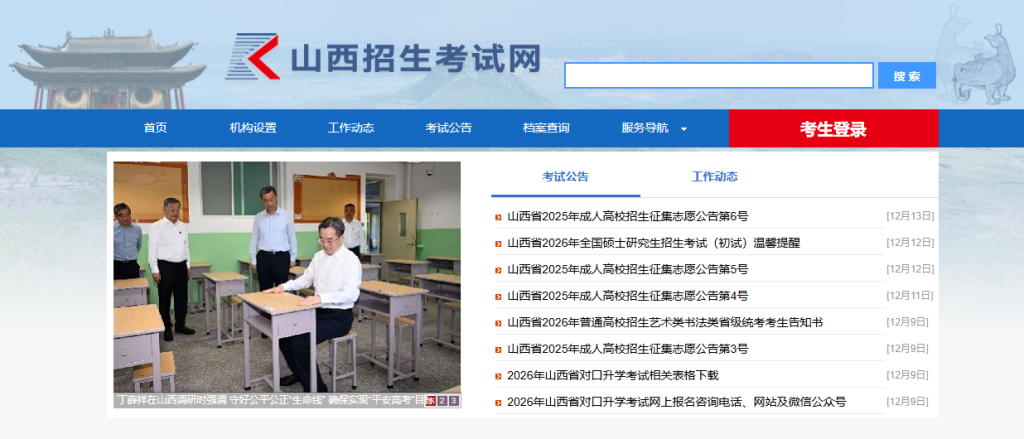Open the 工作动态 navigation bar item

coord(351,128)
